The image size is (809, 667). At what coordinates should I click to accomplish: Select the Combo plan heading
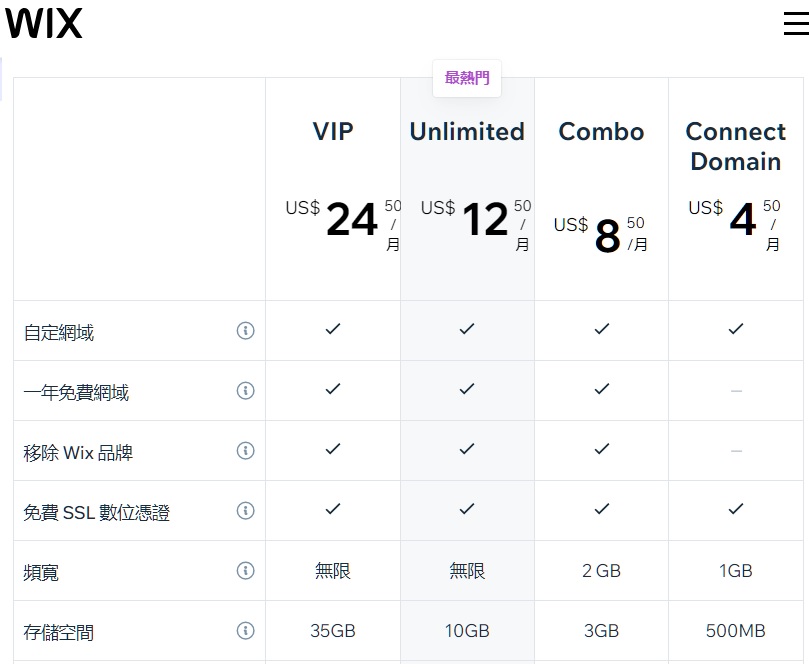(602, 131)
